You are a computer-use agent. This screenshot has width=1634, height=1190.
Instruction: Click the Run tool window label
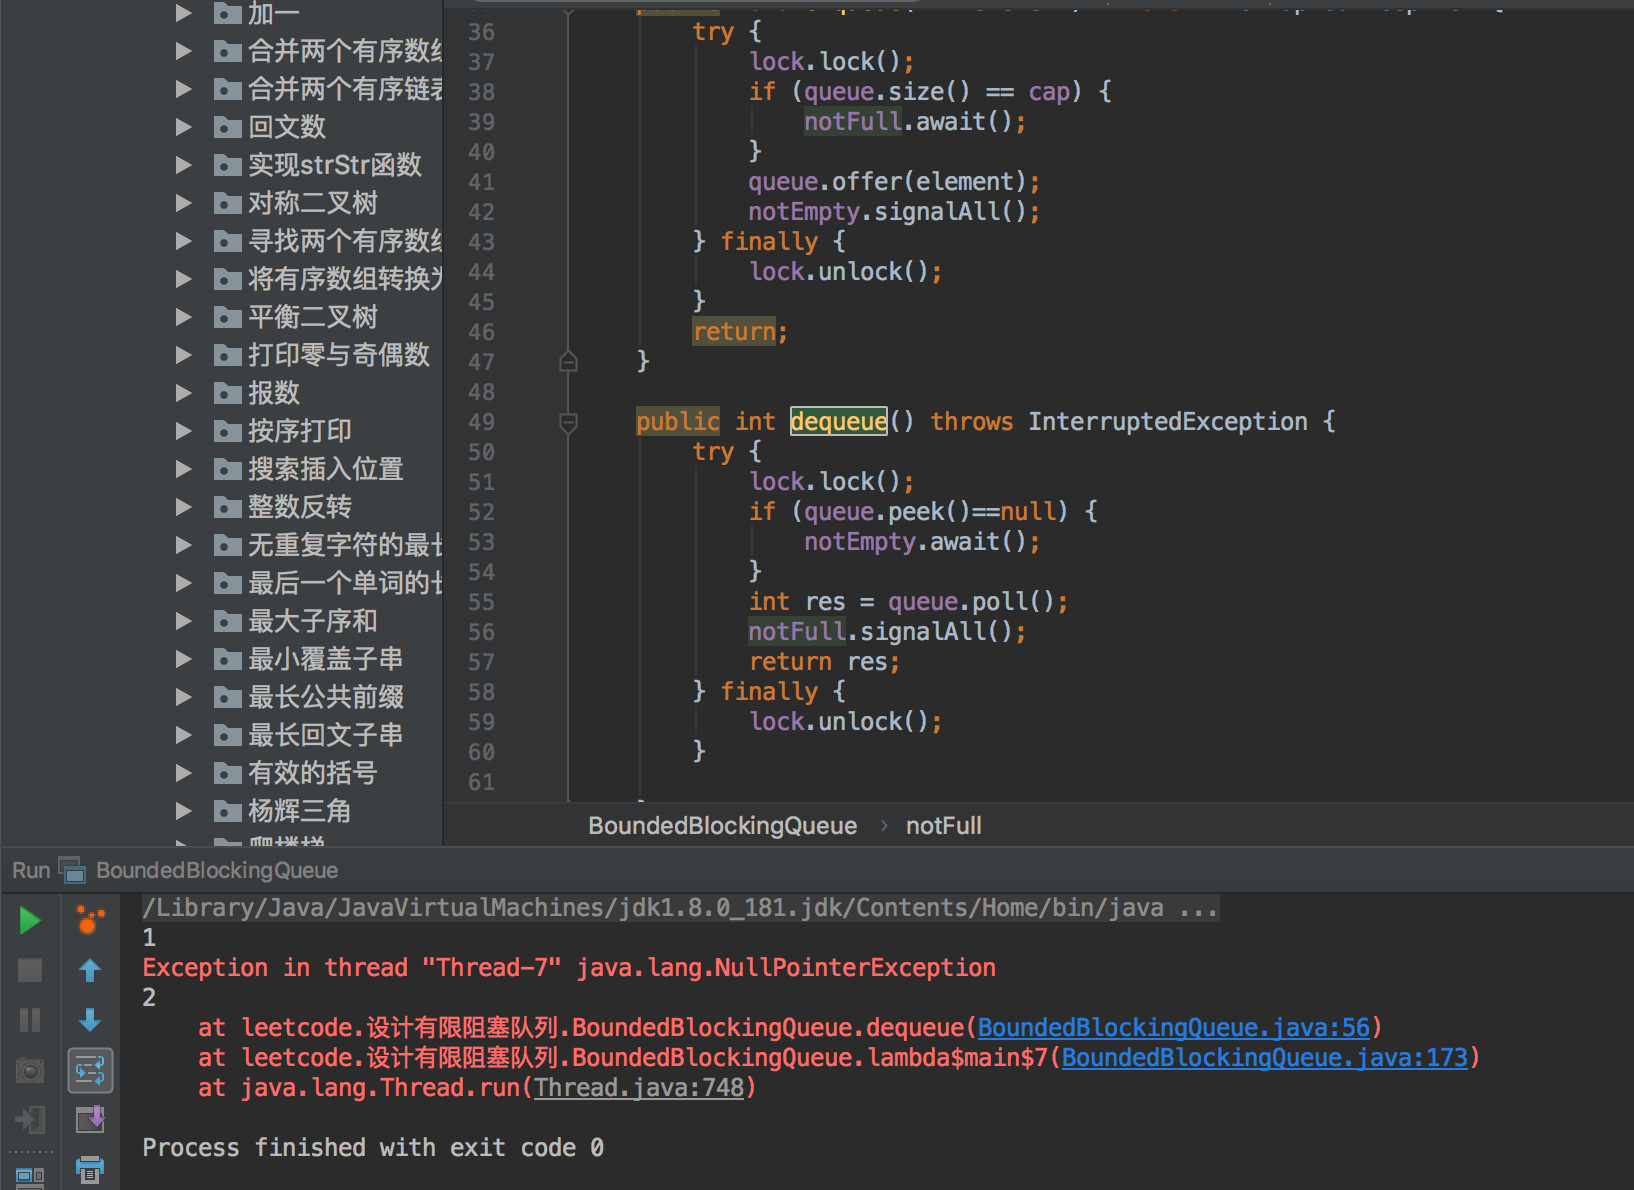31,870
